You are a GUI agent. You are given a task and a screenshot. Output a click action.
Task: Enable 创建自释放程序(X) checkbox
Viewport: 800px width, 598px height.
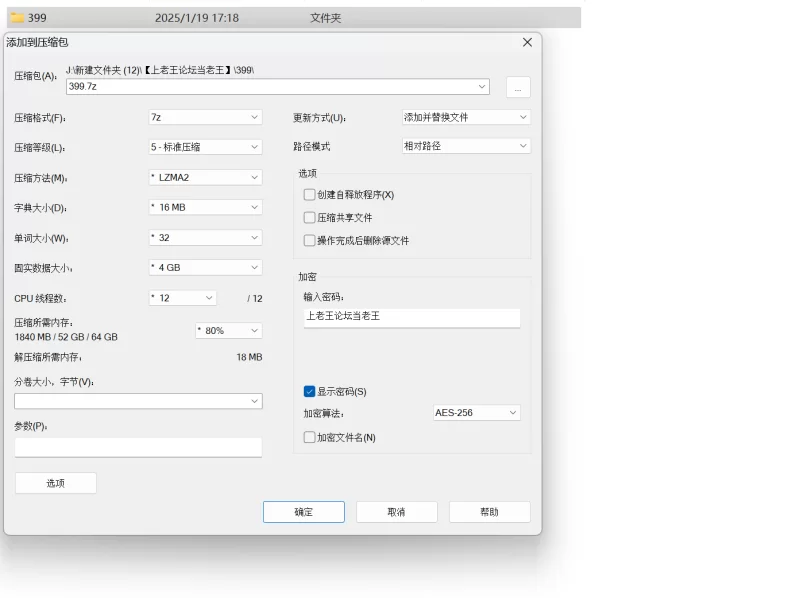[x=309, y=194]
